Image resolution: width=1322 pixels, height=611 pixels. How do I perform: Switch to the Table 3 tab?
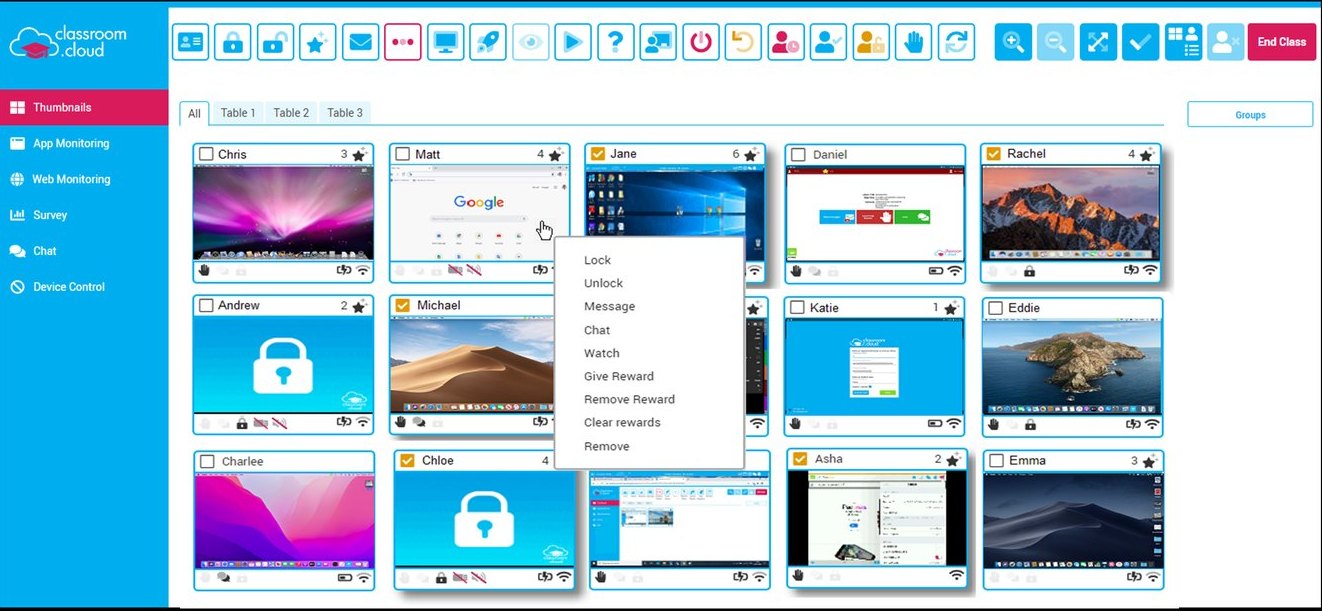[345, 113]
